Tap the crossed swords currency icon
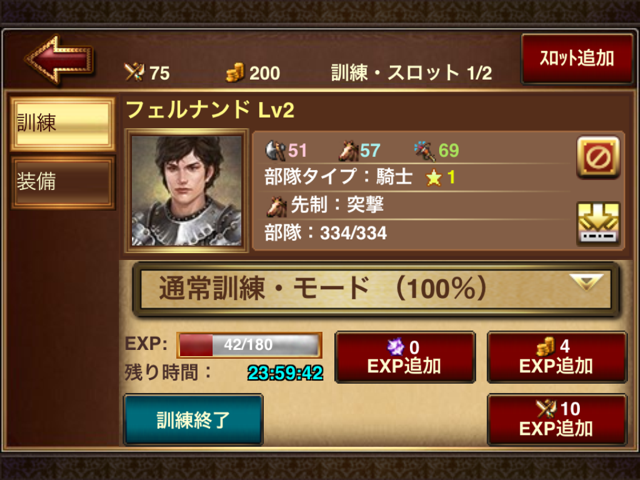 [134, 73]
